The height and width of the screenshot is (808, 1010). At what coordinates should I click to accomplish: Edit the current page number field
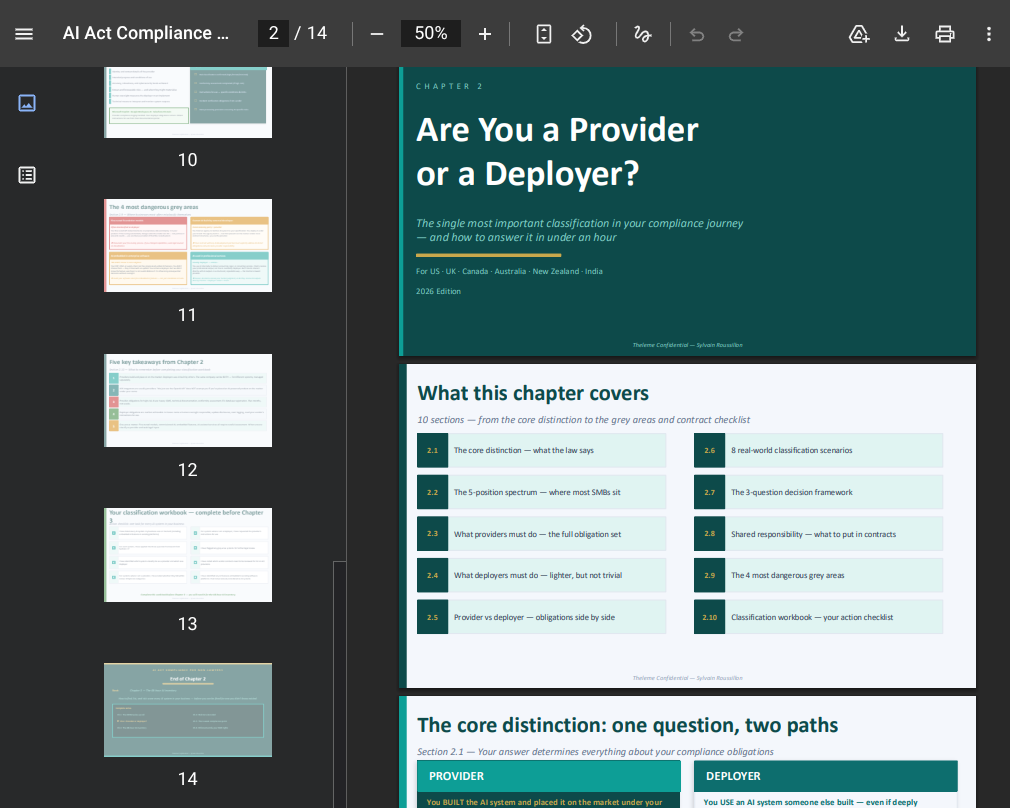point(274,34)
